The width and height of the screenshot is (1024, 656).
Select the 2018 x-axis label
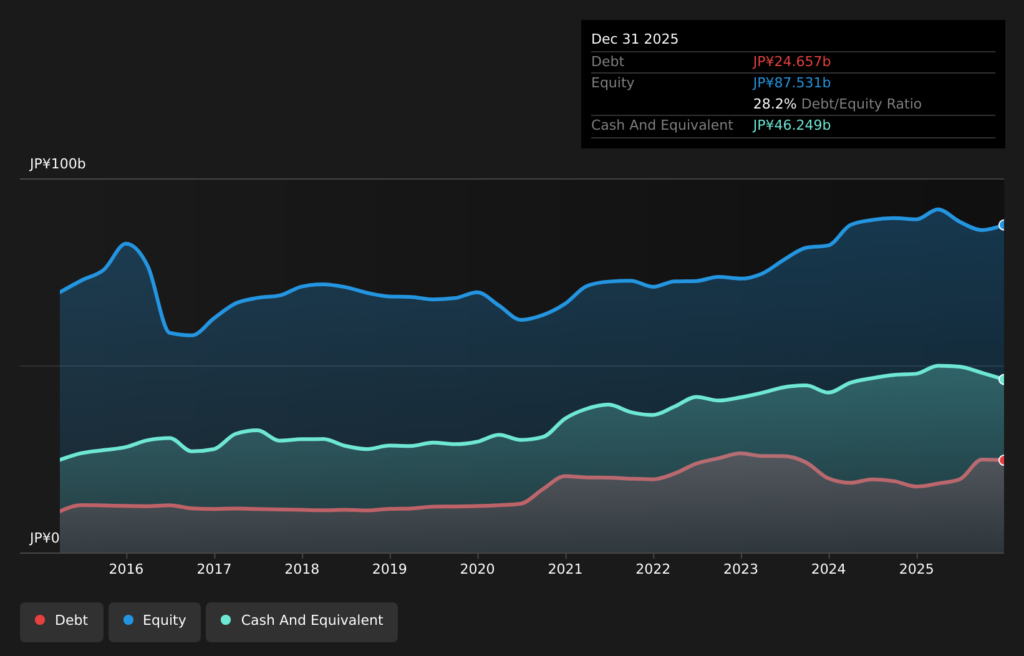302,569
